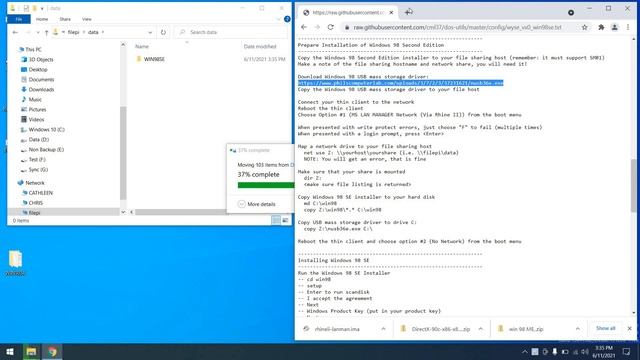Click the File Explorer back arrow
The image size is (640, 360).
(15, 32)
